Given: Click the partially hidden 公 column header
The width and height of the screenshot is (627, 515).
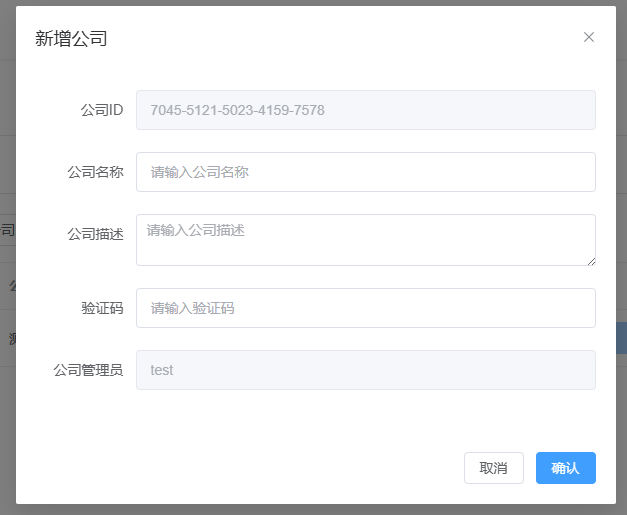Looking at the screenshot, I should (x=11, y=287).
